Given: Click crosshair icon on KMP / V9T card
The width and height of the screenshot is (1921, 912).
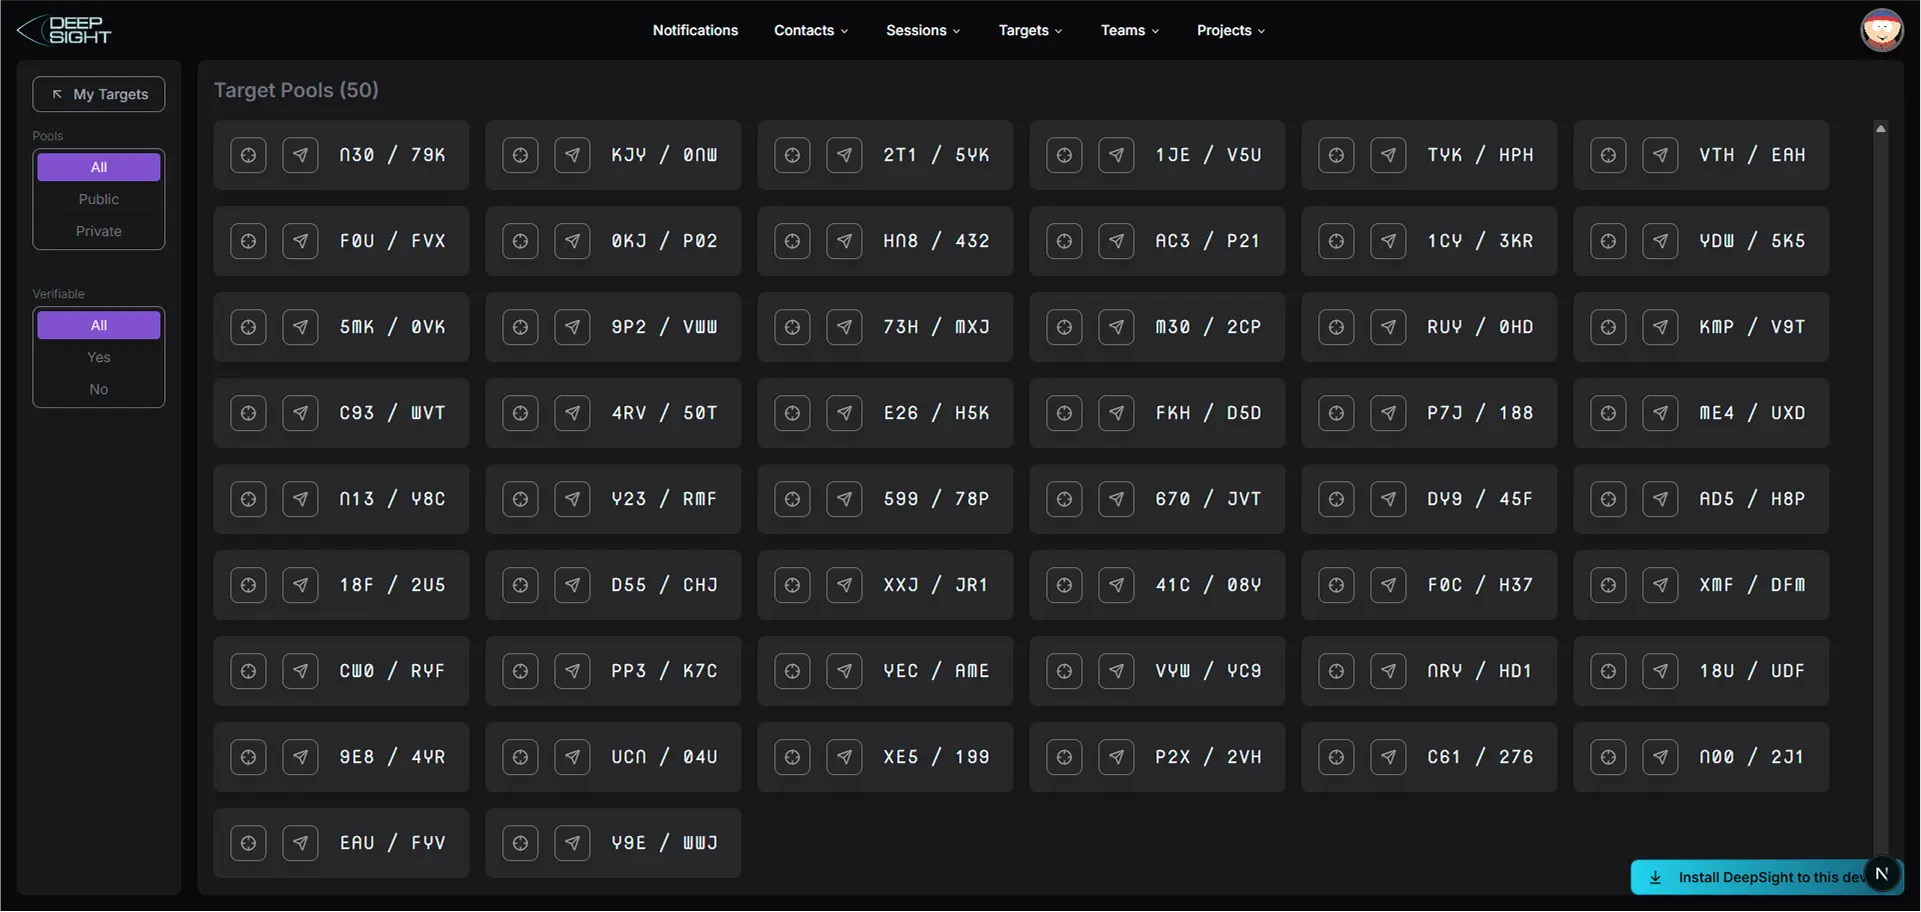Looking at the screenshot, I should click(x=1608, y=327).
